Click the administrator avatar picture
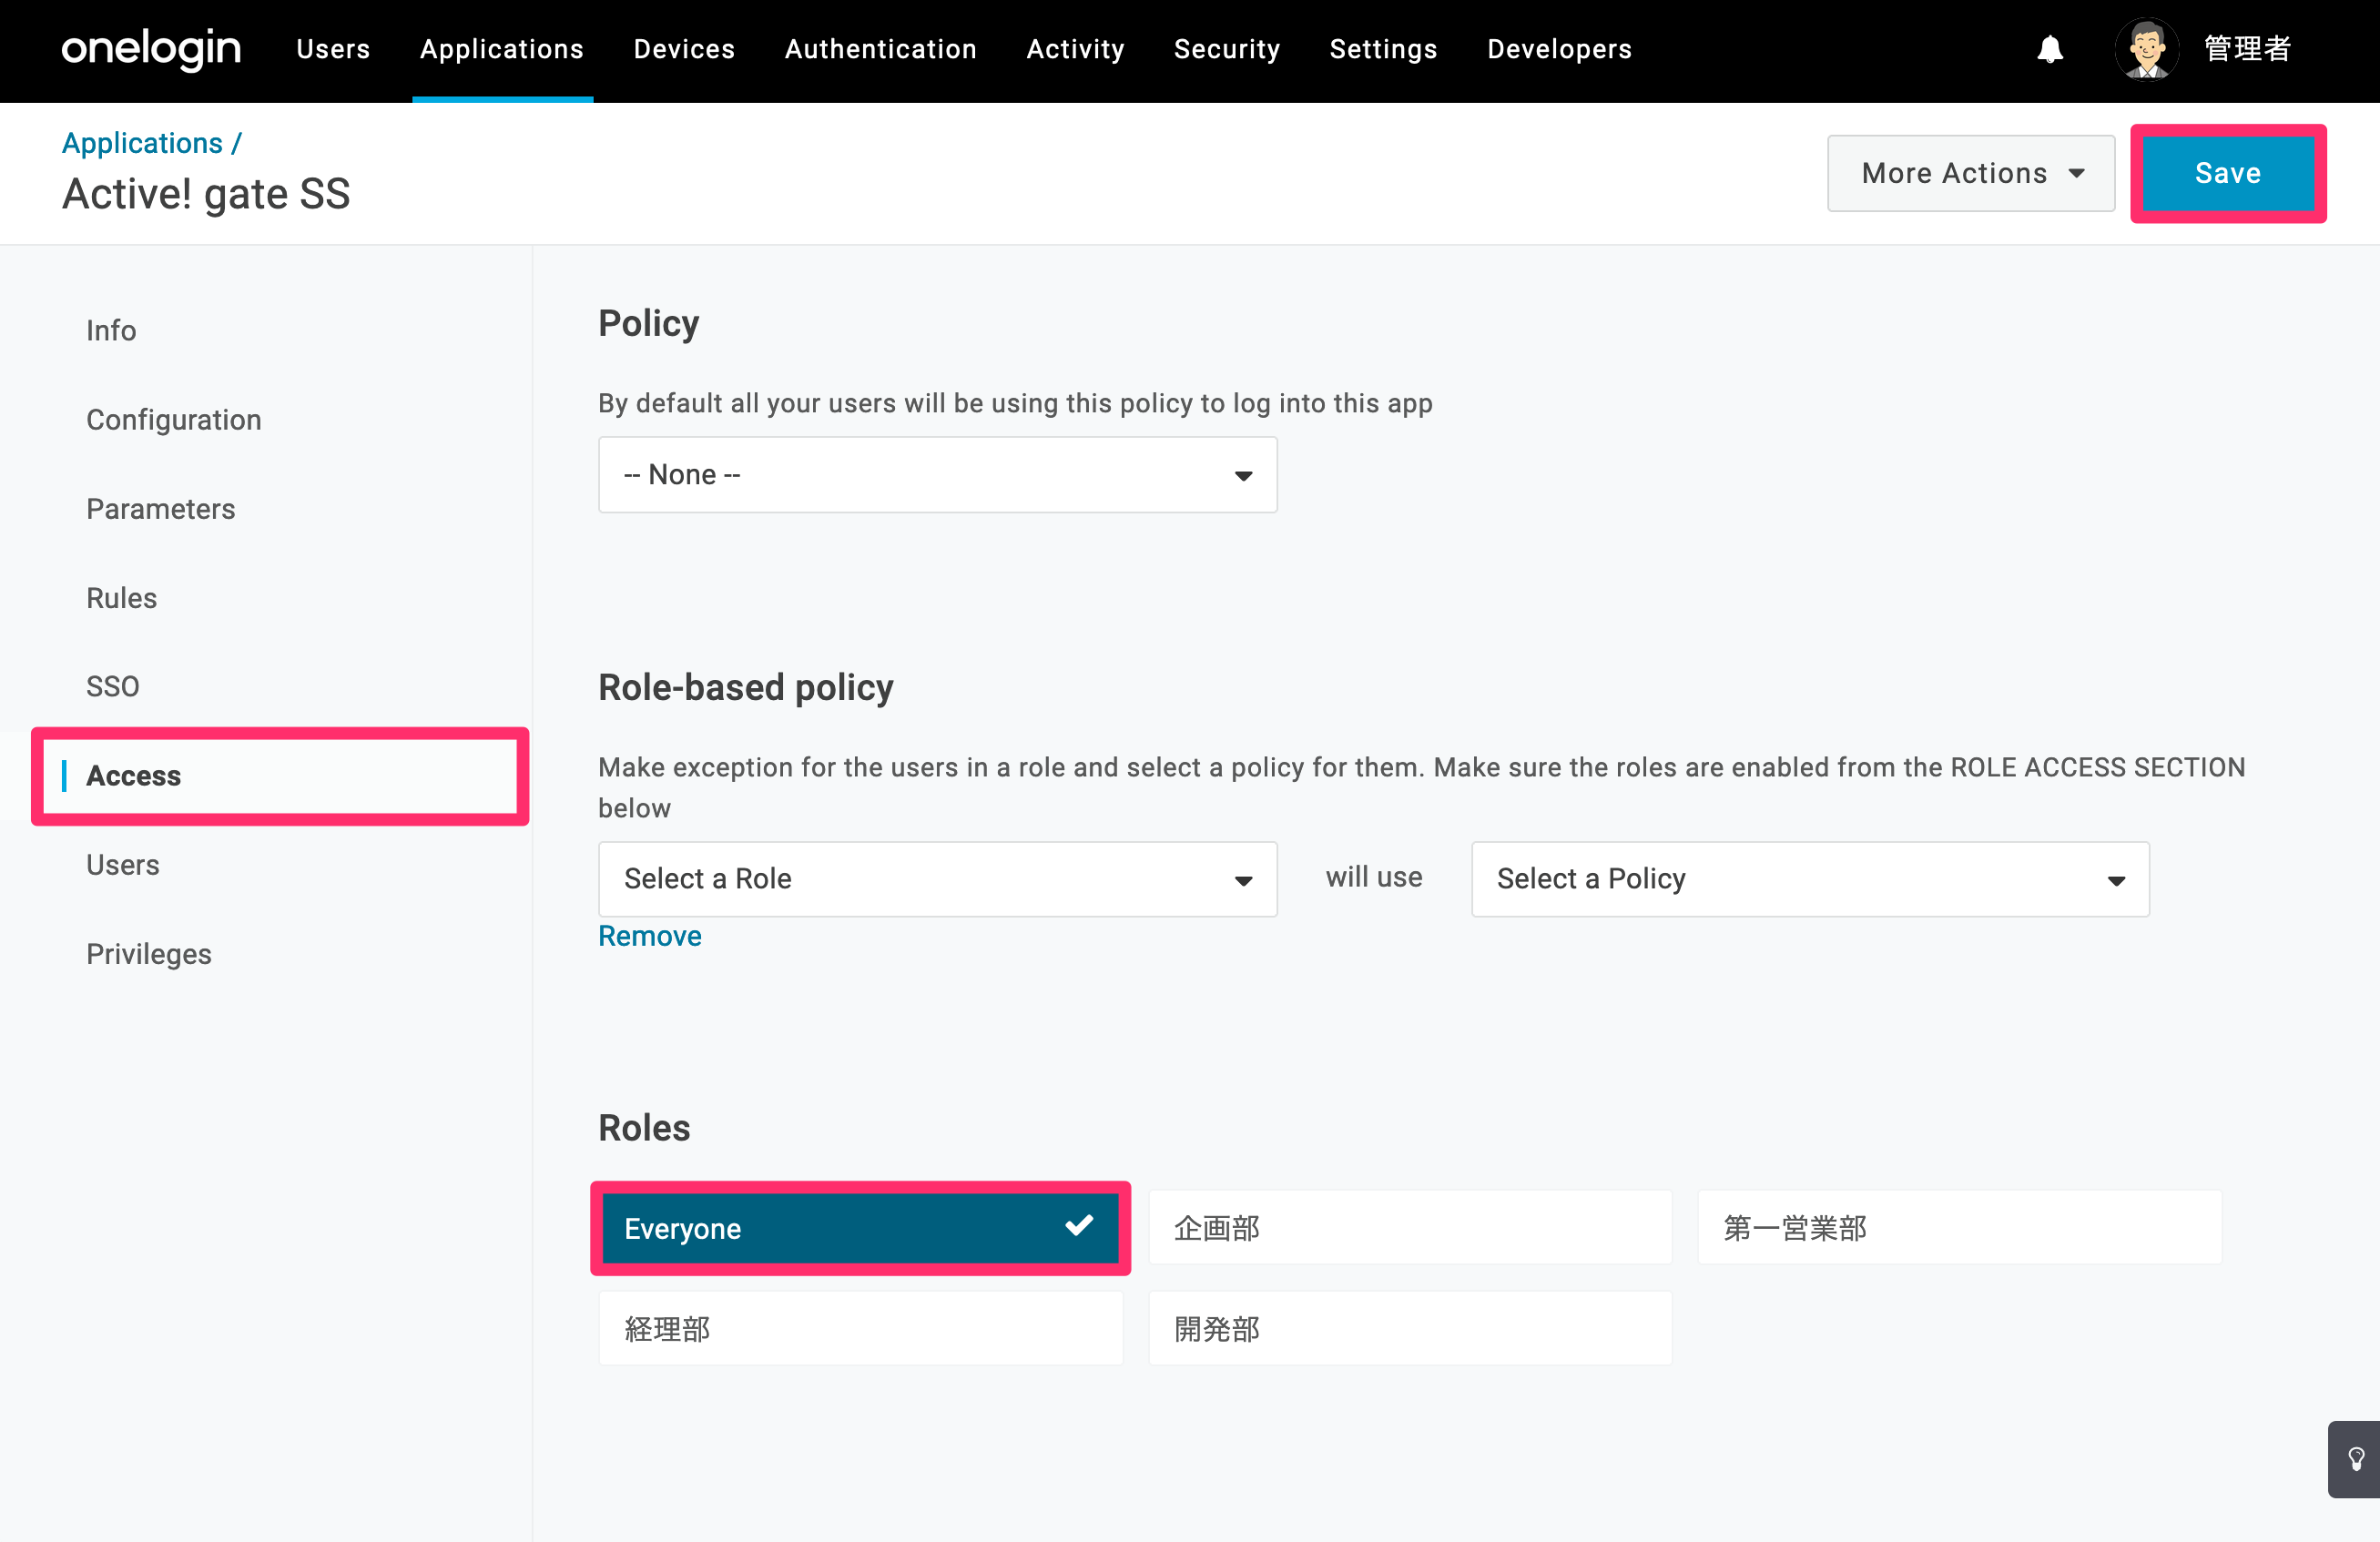 coord(2146,49)
